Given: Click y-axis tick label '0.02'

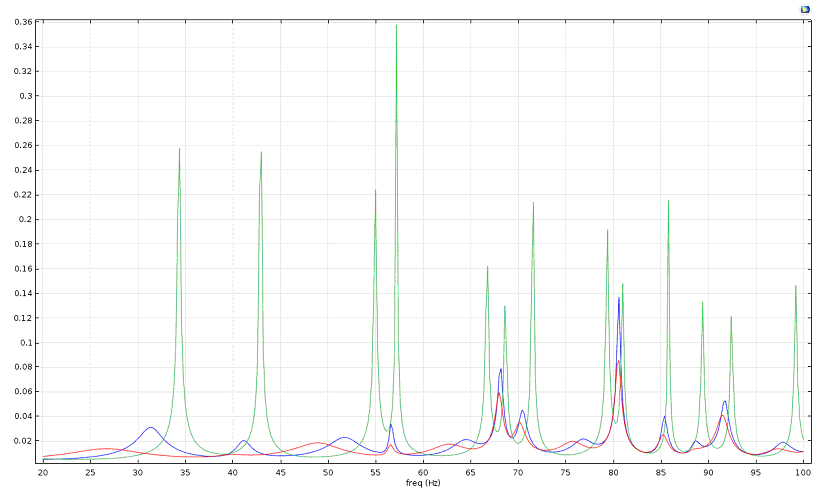Looking at the screenshot, I should click(23, 441).
